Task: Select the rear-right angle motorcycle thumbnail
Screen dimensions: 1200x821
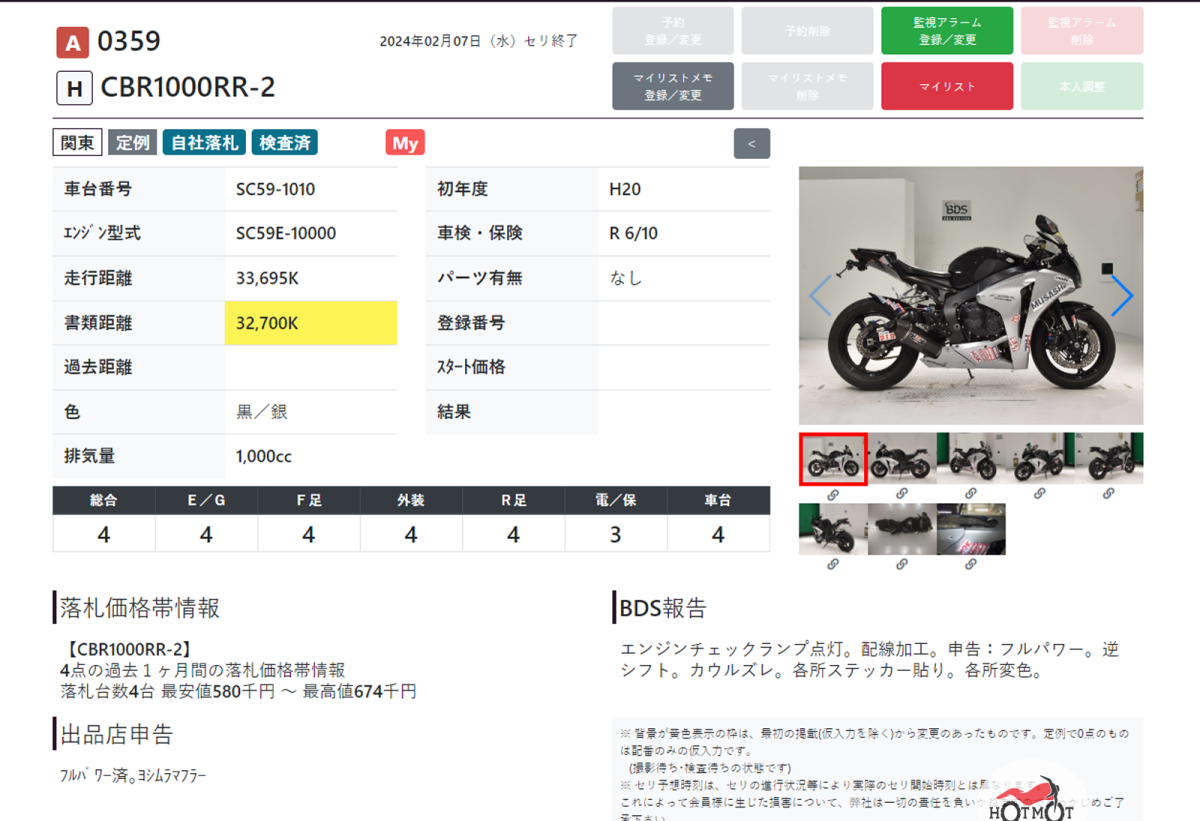Action: coord(1109,459)
